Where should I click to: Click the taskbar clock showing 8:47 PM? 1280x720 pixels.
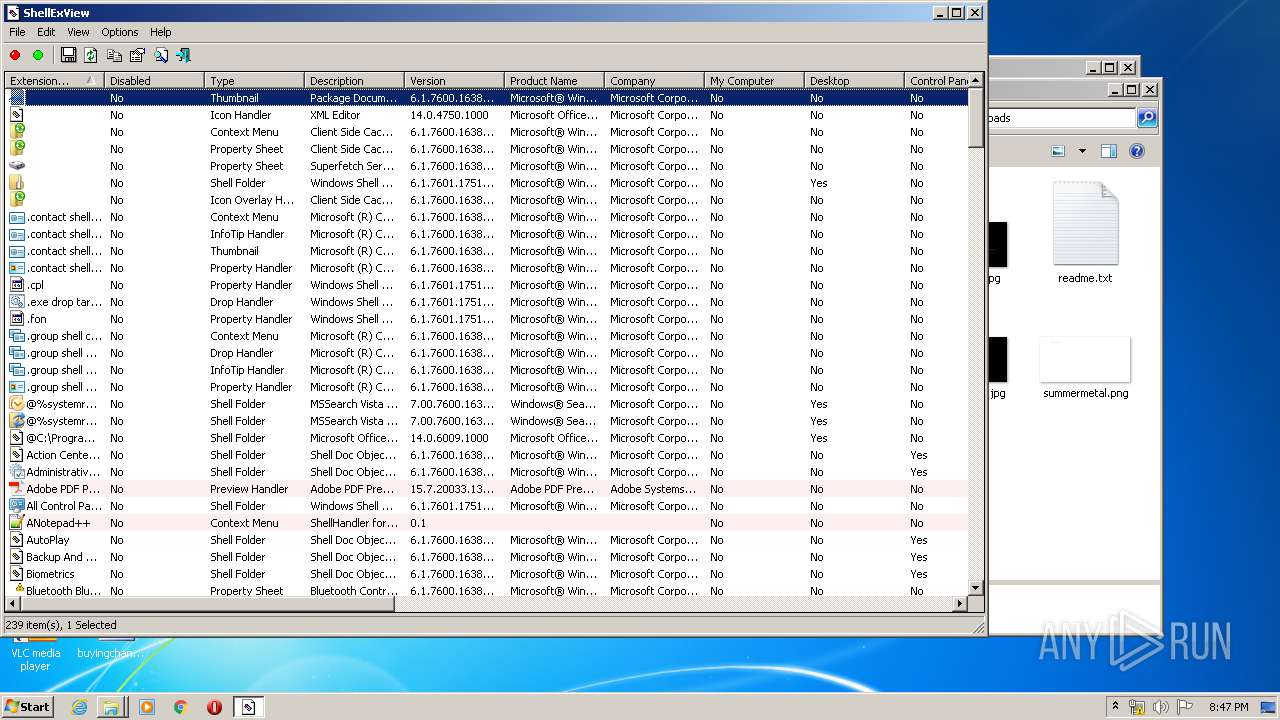click(1228, 707)
